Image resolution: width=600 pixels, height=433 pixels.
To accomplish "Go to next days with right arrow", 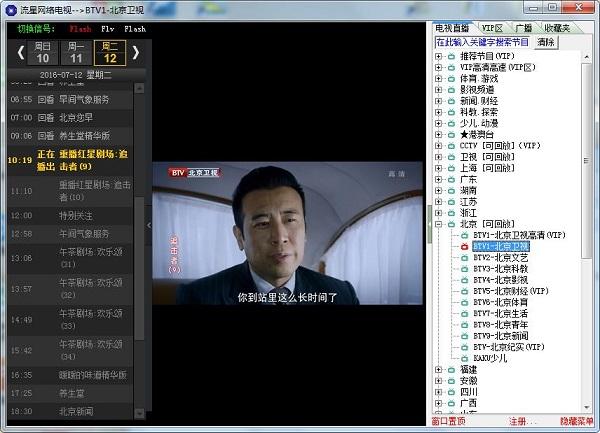I will coord(135,52).
